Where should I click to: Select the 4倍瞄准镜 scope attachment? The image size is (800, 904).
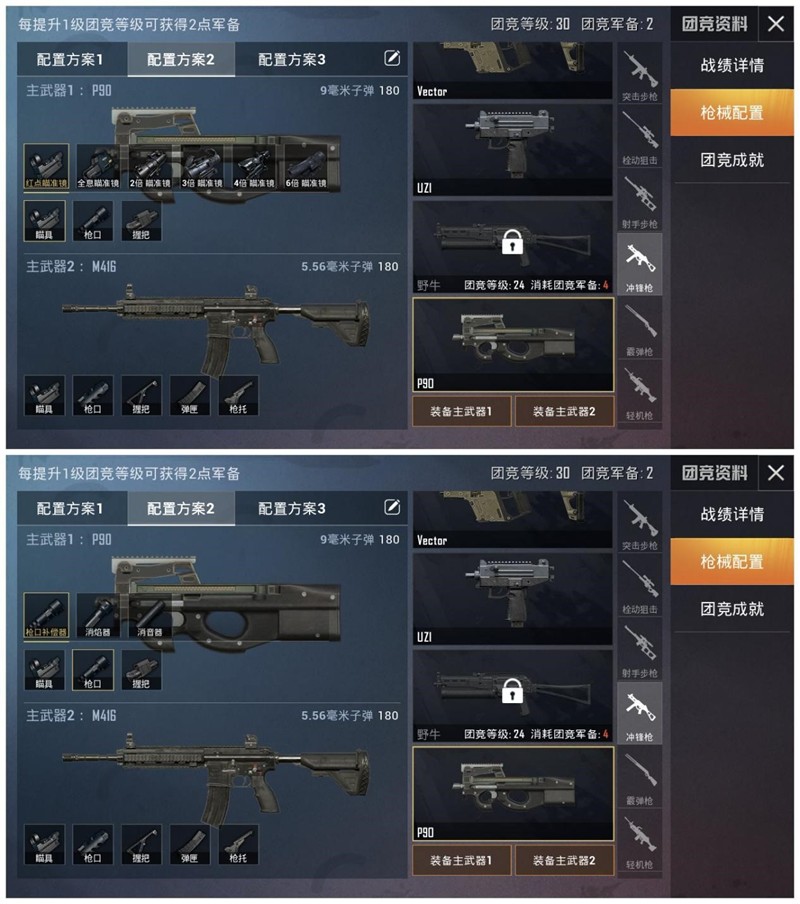[x=254, y=167]
